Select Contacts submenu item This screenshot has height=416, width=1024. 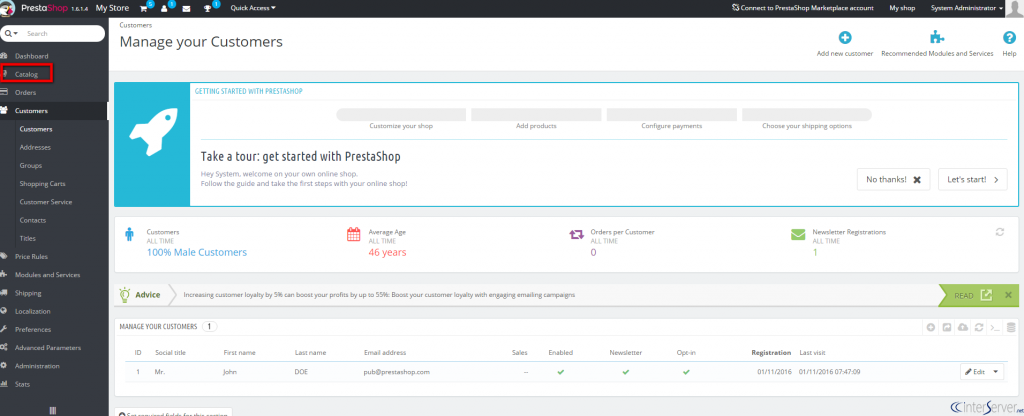(33, 221)
